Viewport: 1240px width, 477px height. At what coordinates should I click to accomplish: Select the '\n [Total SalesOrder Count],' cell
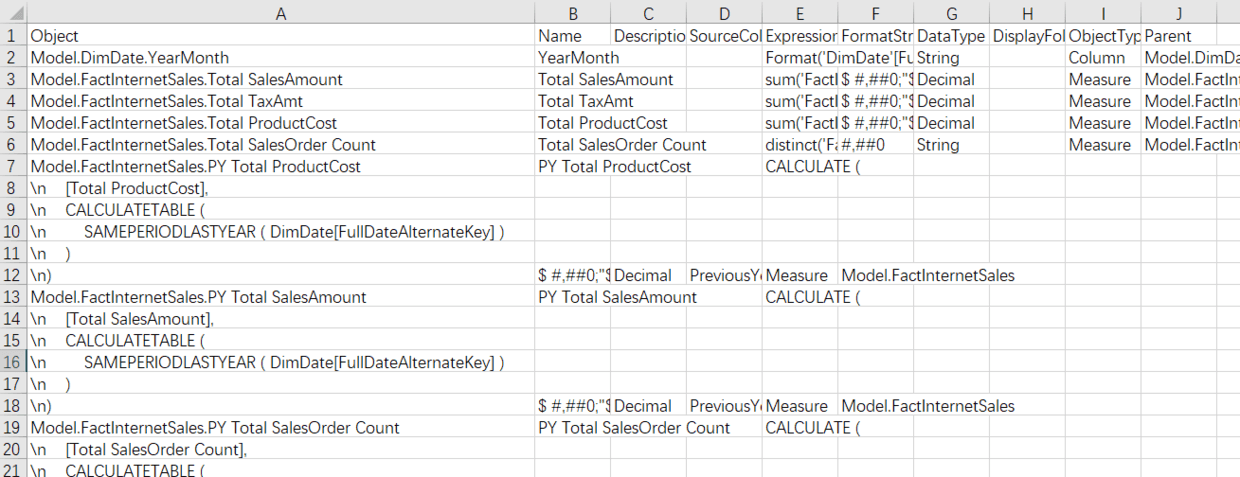(x=280, y=450)
